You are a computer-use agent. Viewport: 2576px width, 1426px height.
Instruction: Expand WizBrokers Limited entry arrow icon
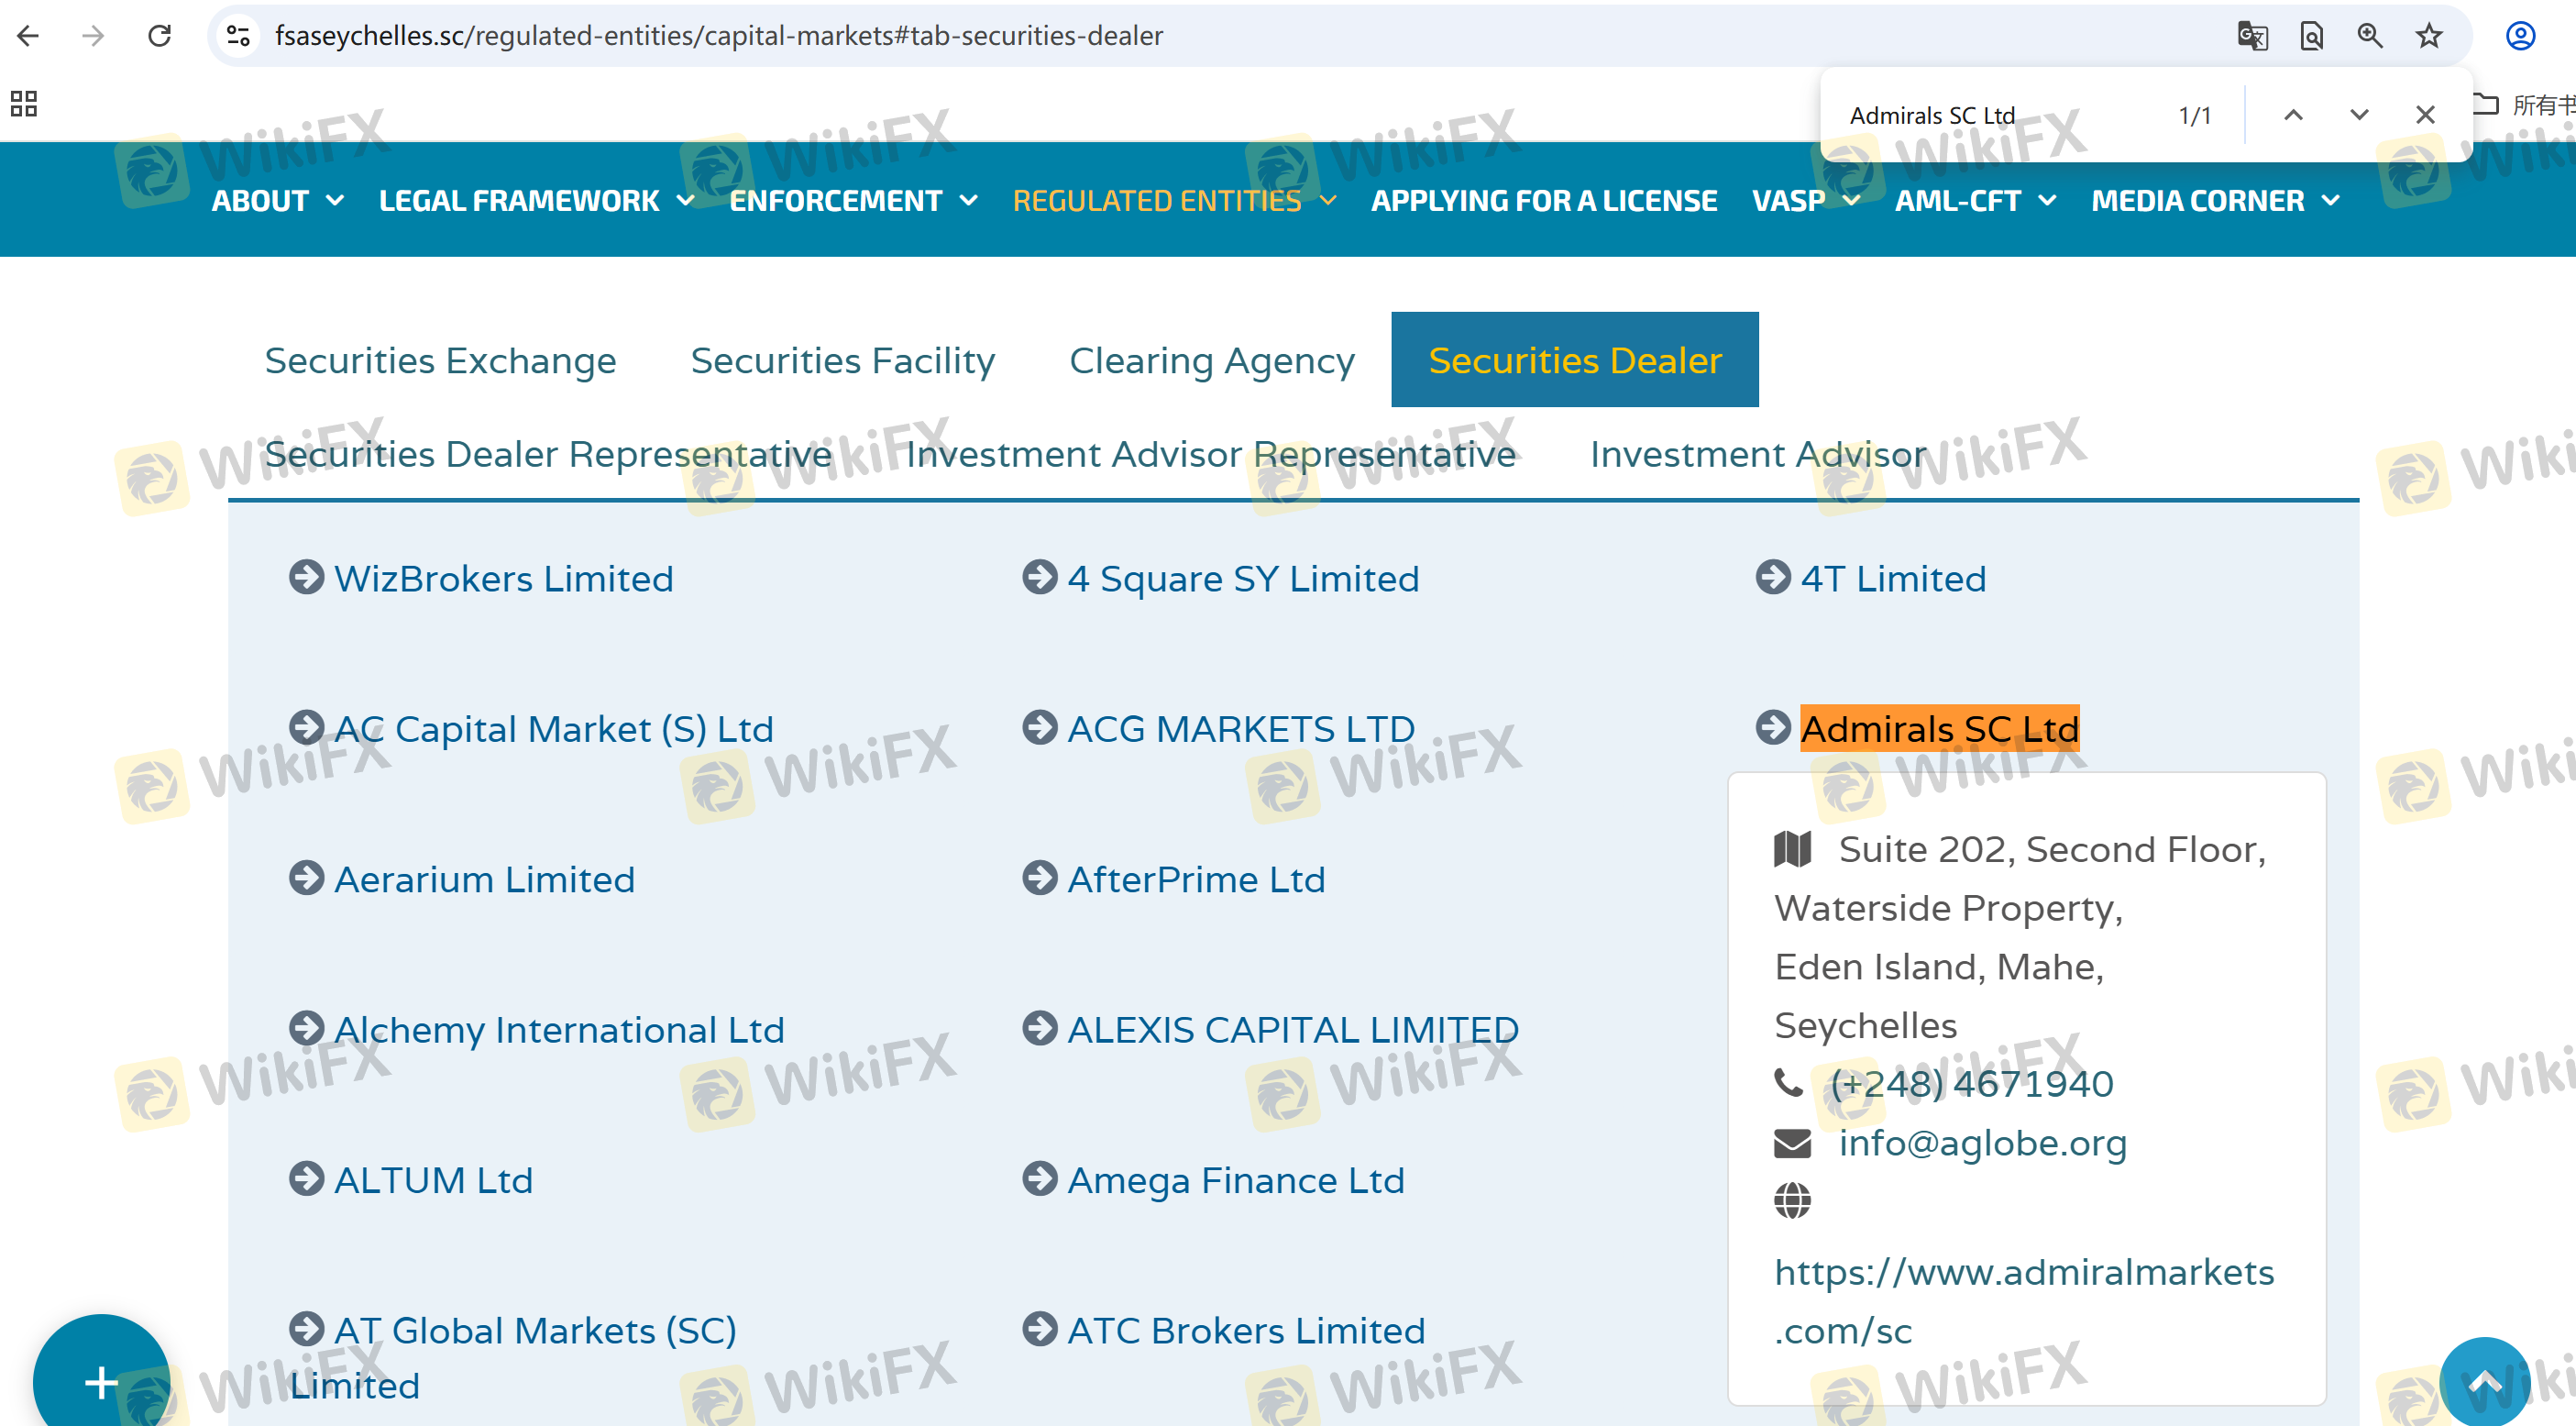(x=306, y=577)
